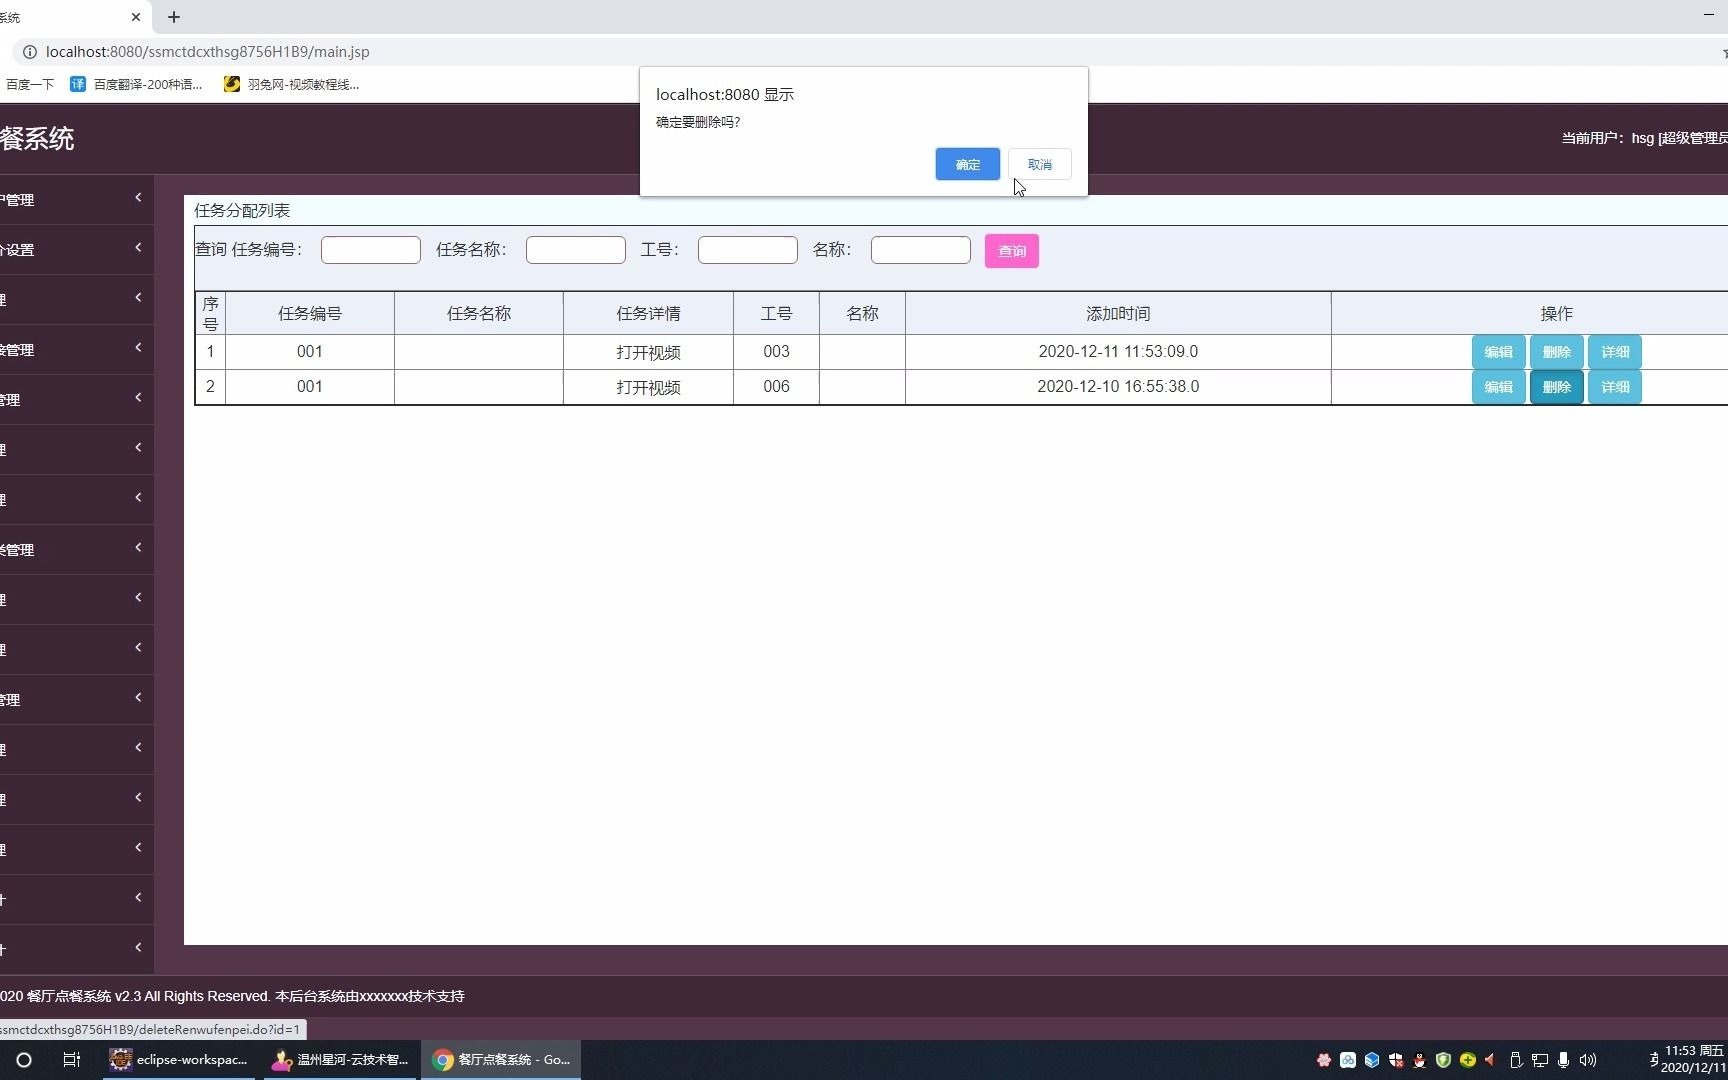The height and width of the screenshot is (1080, 1728).
Task: Click the 任务分配列表 panel title
Action: click(x=242, y=210)
